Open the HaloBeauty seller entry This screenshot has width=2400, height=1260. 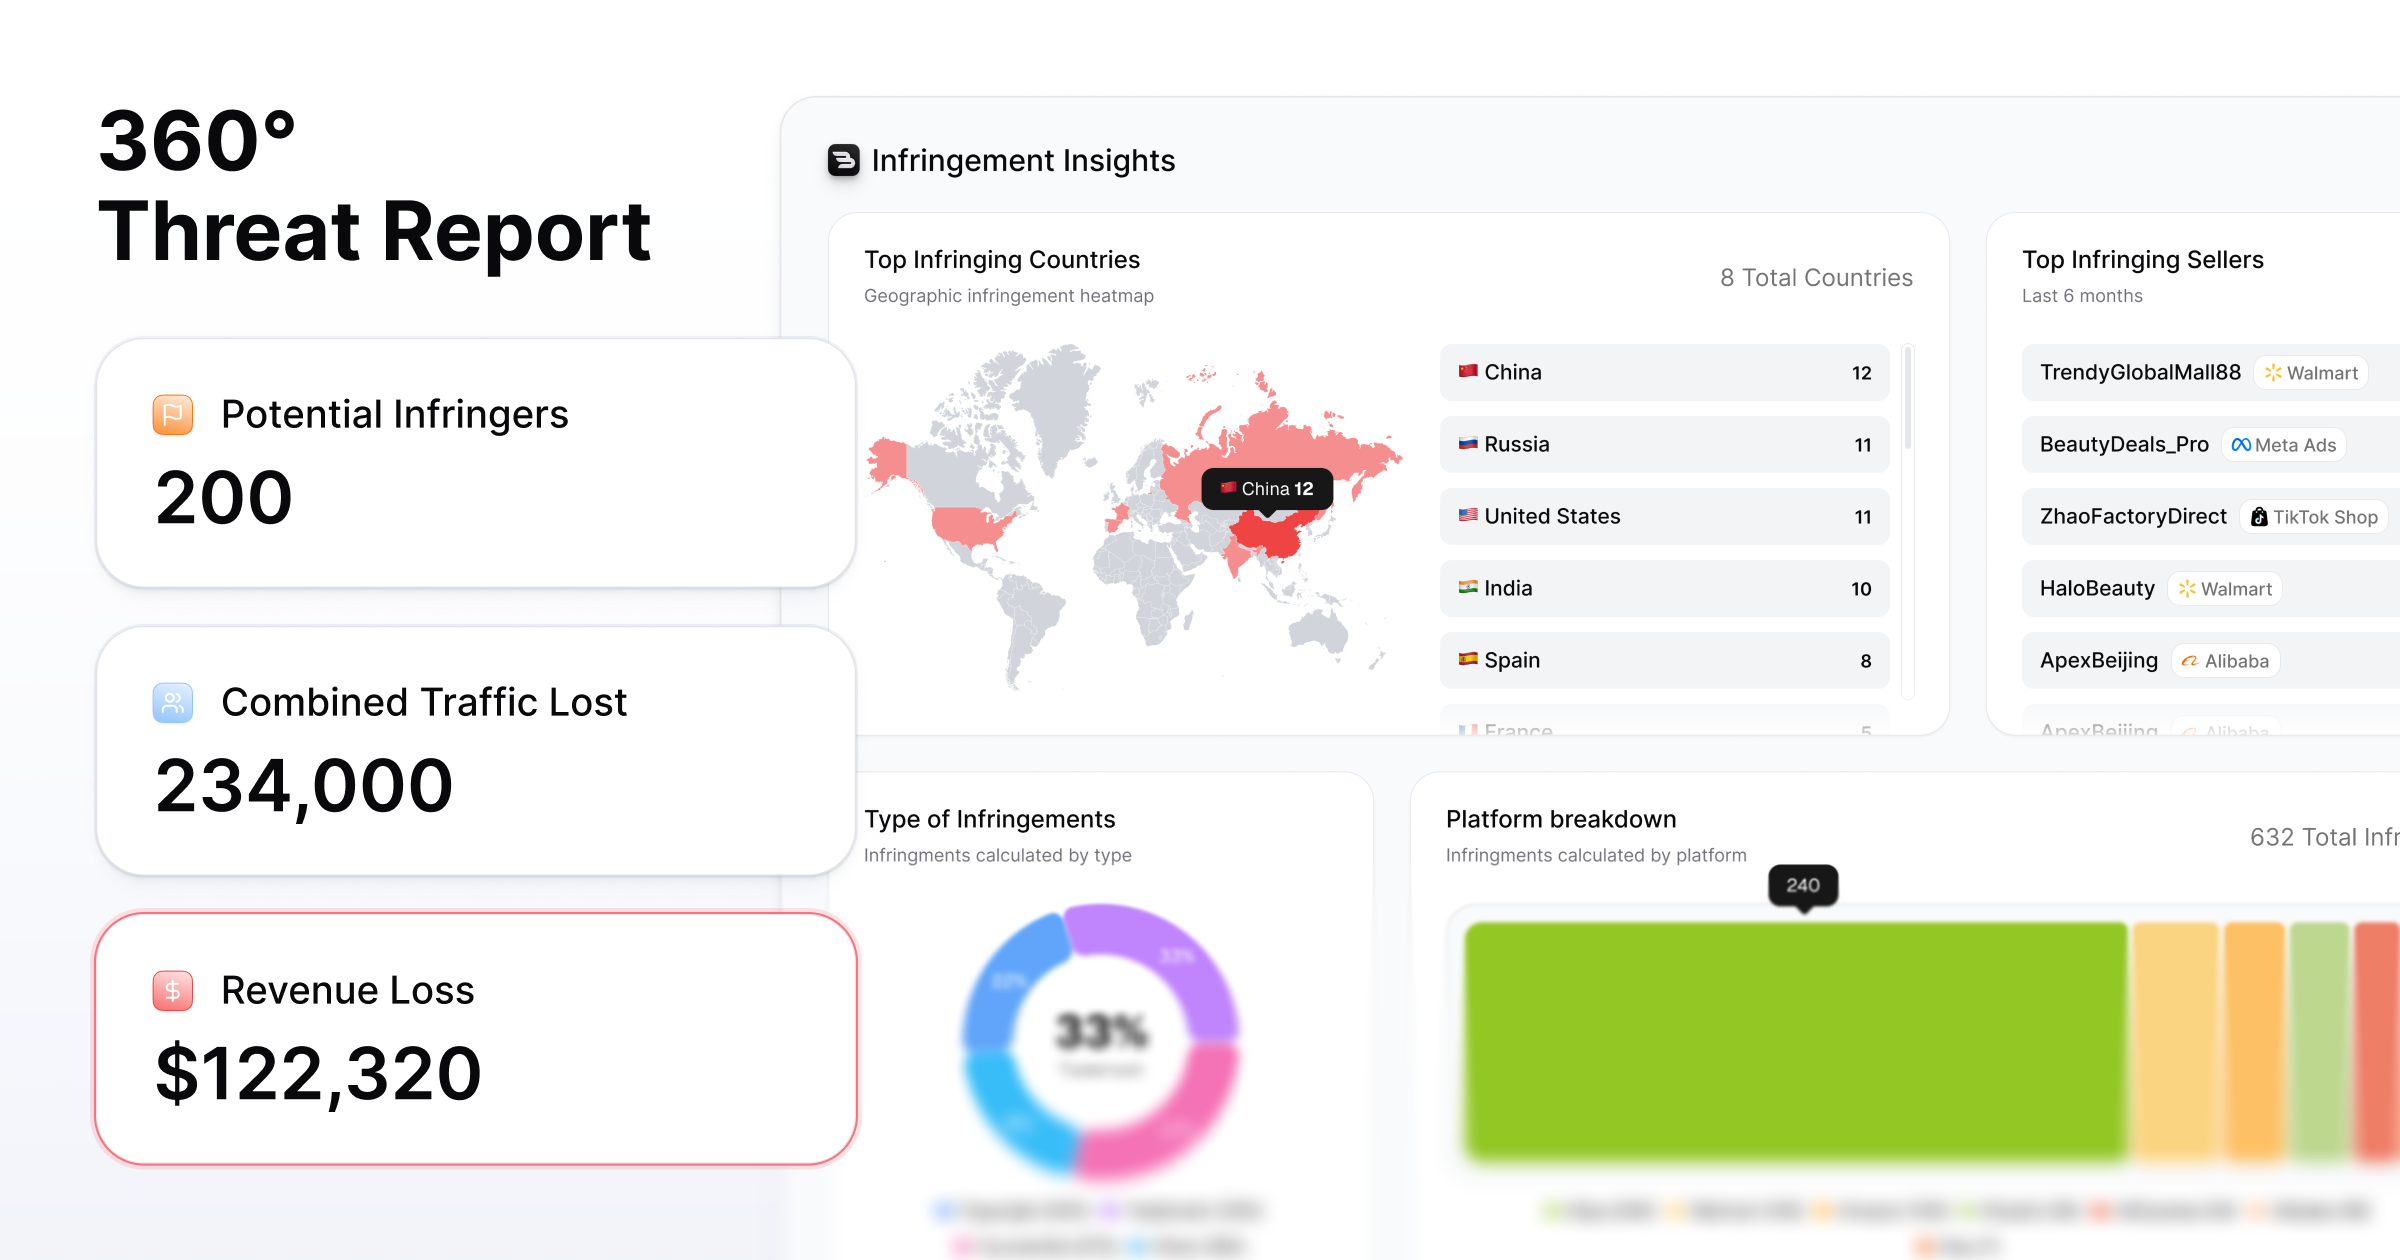coord(2097,589)
